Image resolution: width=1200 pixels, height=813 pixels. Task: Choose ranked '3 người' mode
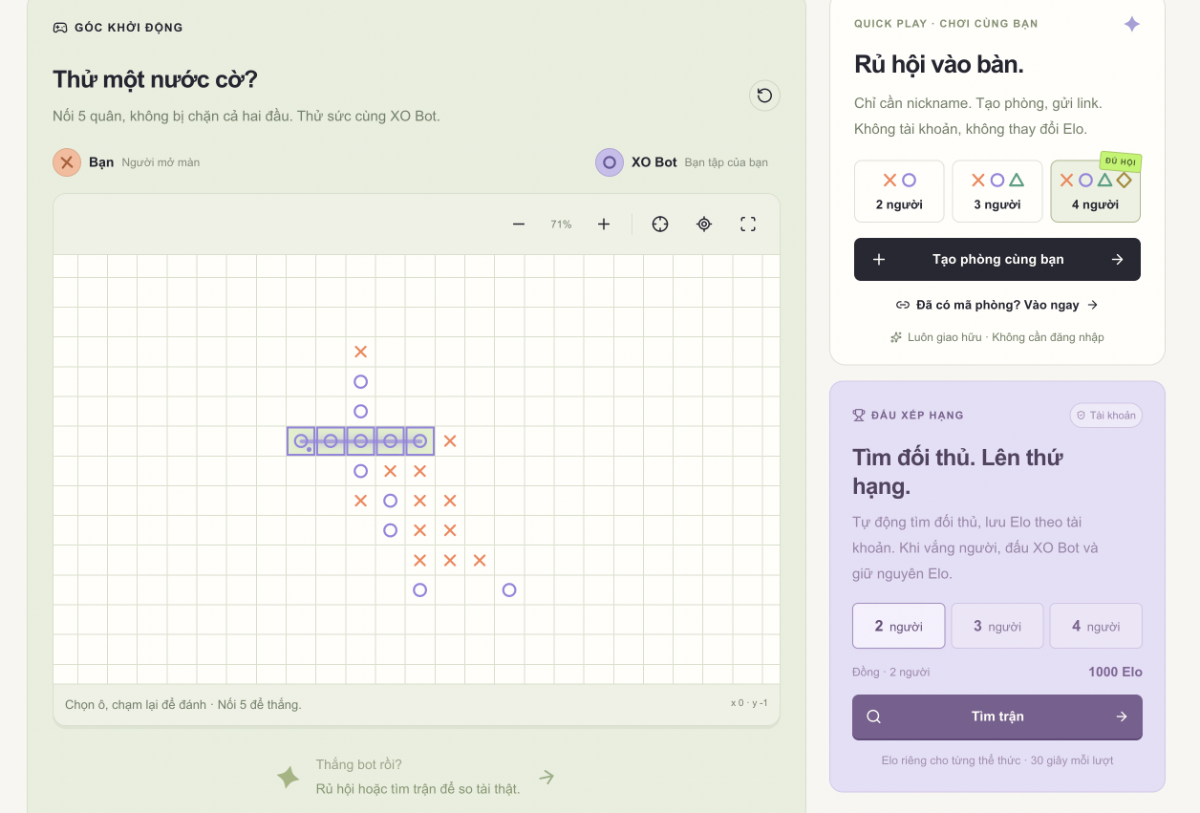tap(997, 626)
